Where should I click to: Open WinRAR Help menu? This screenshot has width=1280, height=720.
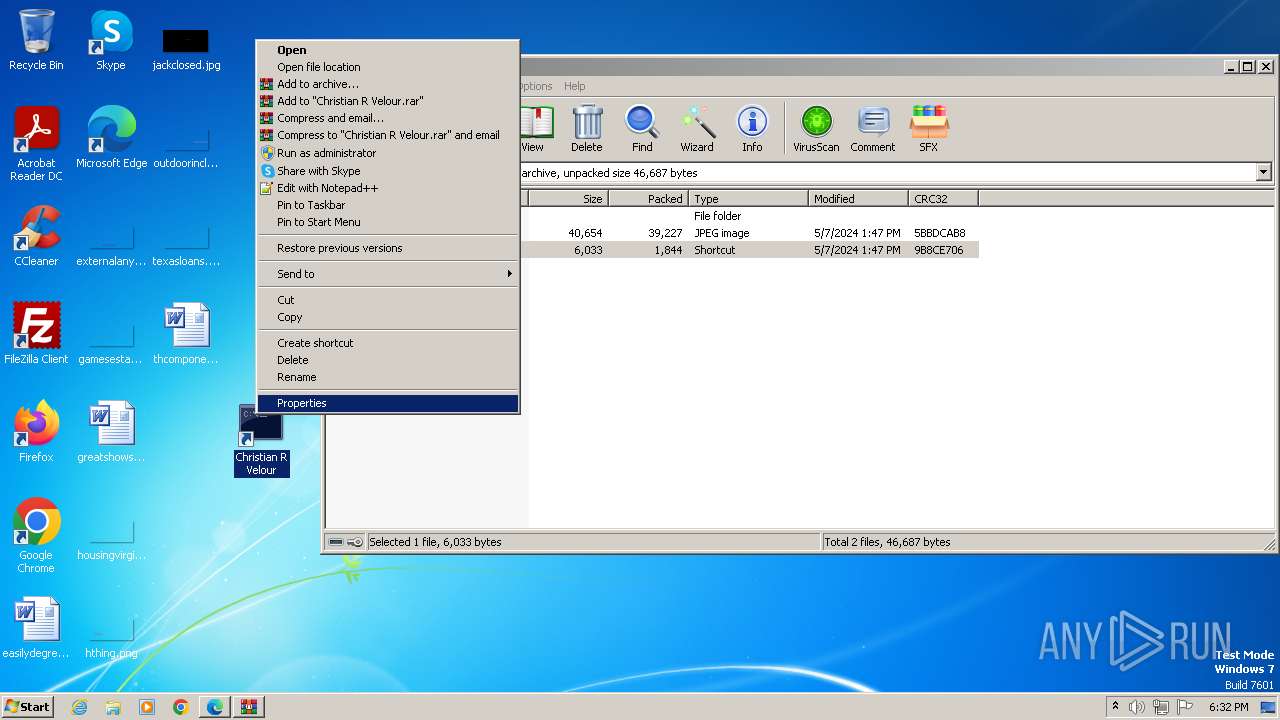575,86
